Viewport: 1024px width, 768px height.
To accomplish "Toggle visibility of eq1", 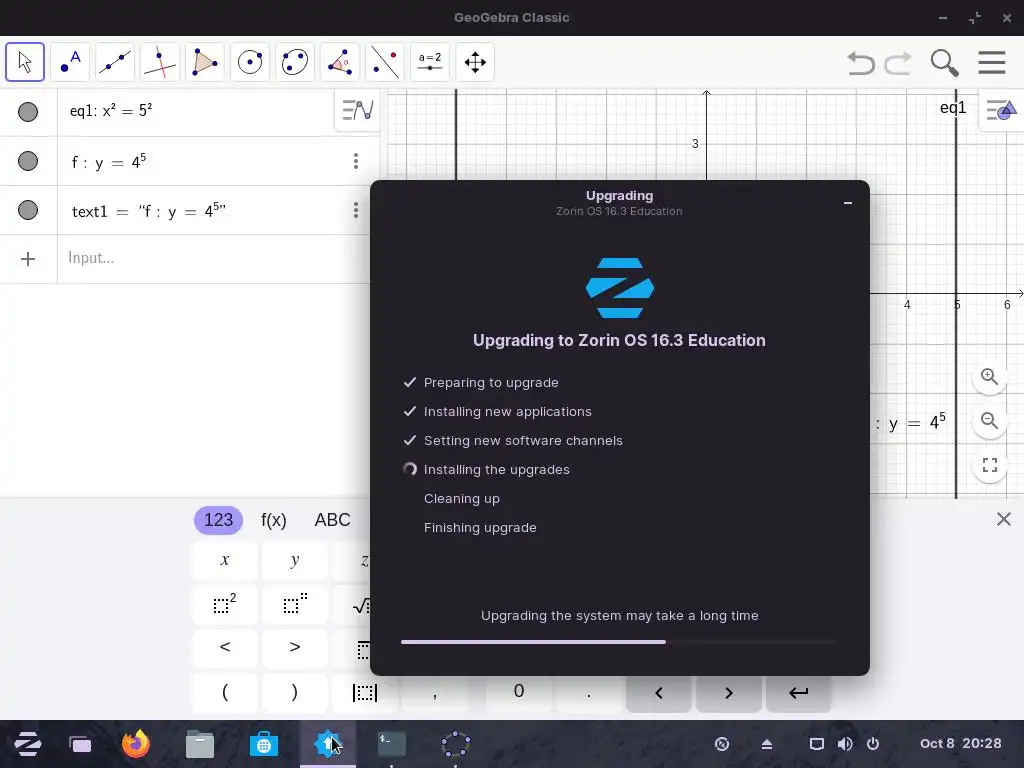I will [x=27, y=112].
